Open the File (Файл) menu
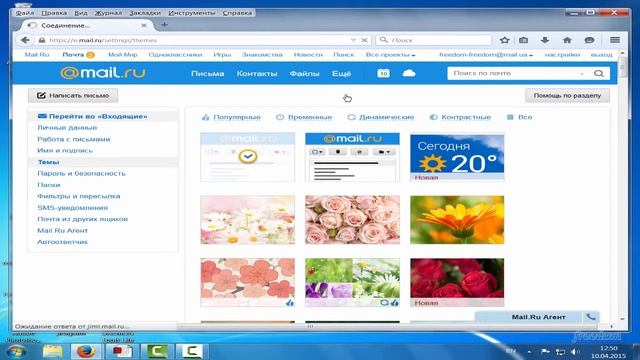 click(x=25, y=13)
